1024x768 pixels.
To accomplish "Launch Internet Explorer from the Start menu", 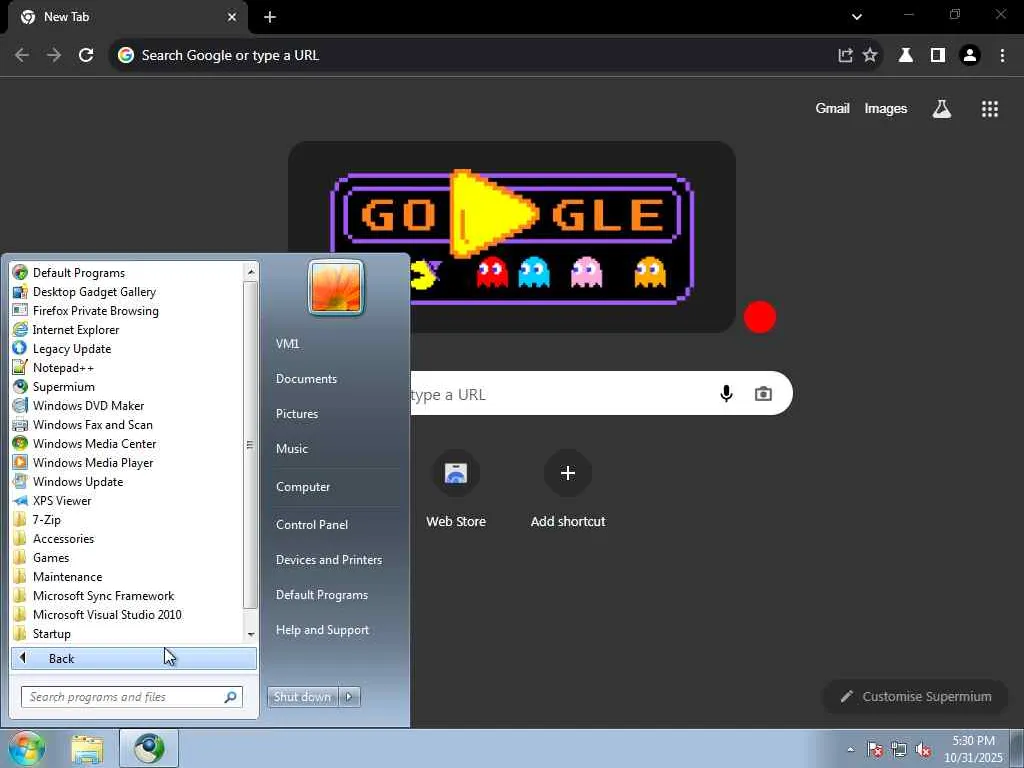I will click(127, 329).
